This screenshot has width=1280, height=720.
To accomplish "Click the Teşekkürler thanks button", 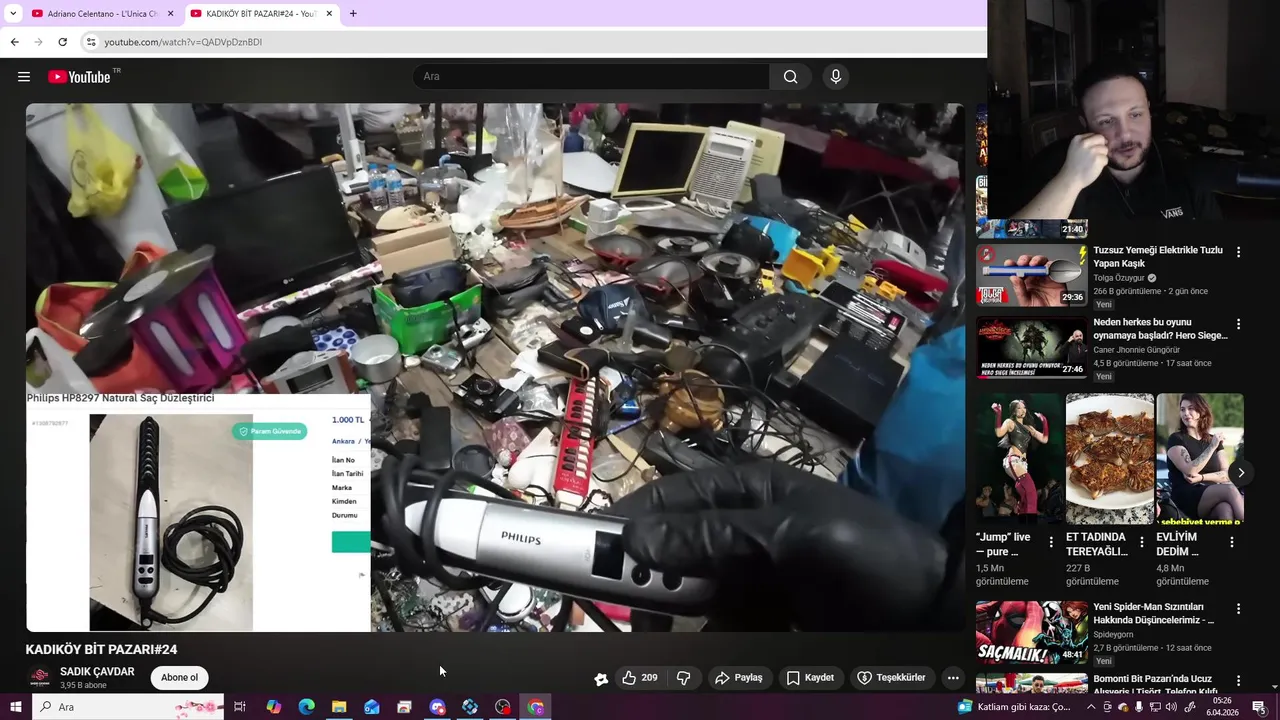I will point(891,678).
